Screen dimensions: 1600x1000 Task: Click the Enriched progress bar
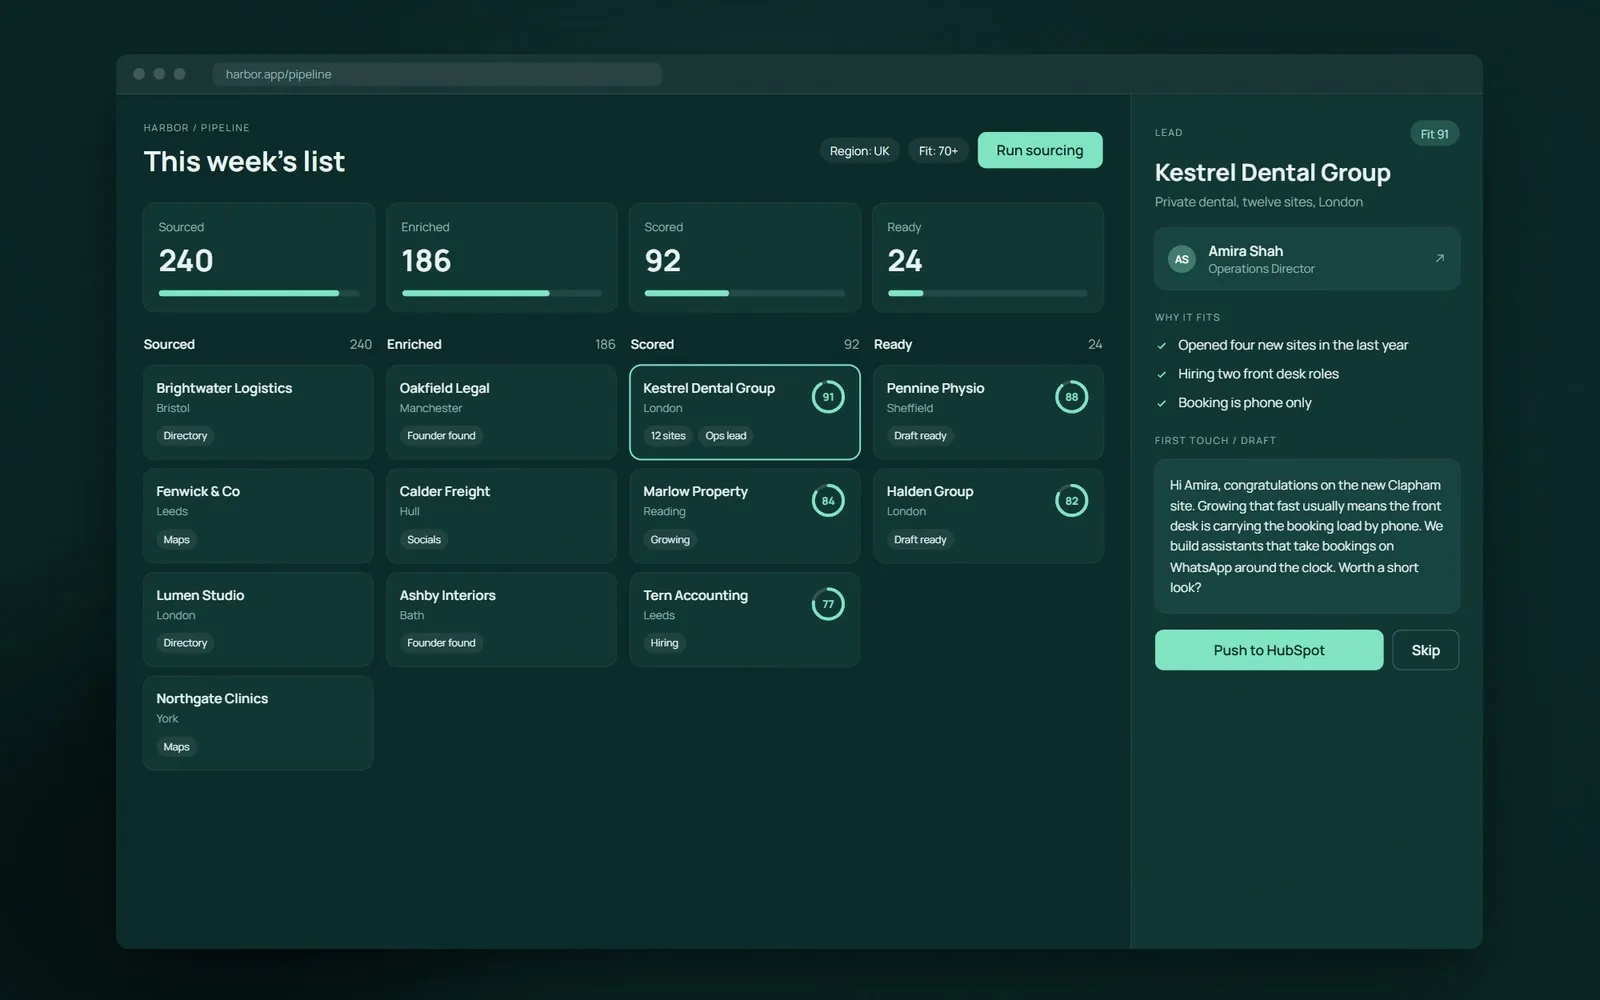(502, 293)
